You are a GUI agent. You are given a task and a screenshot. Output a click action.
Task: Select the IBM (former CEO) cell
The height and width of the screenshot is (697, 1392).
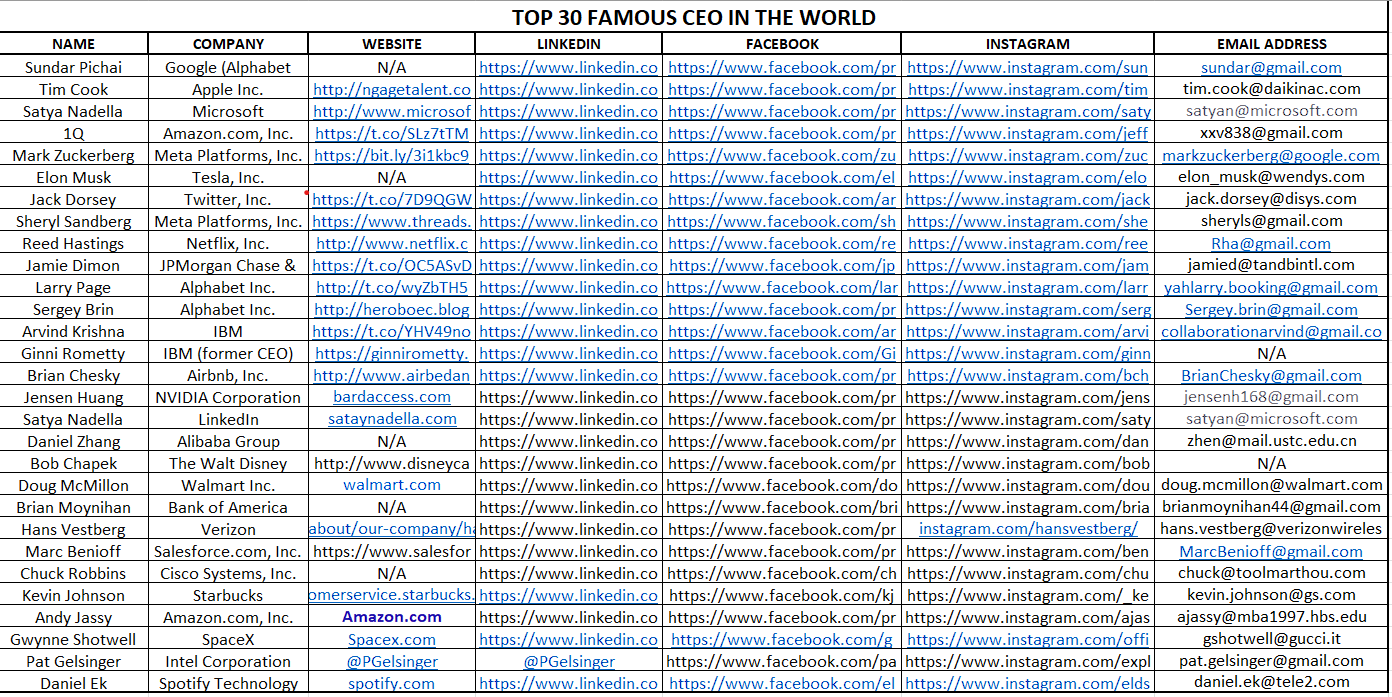(228, 353)
